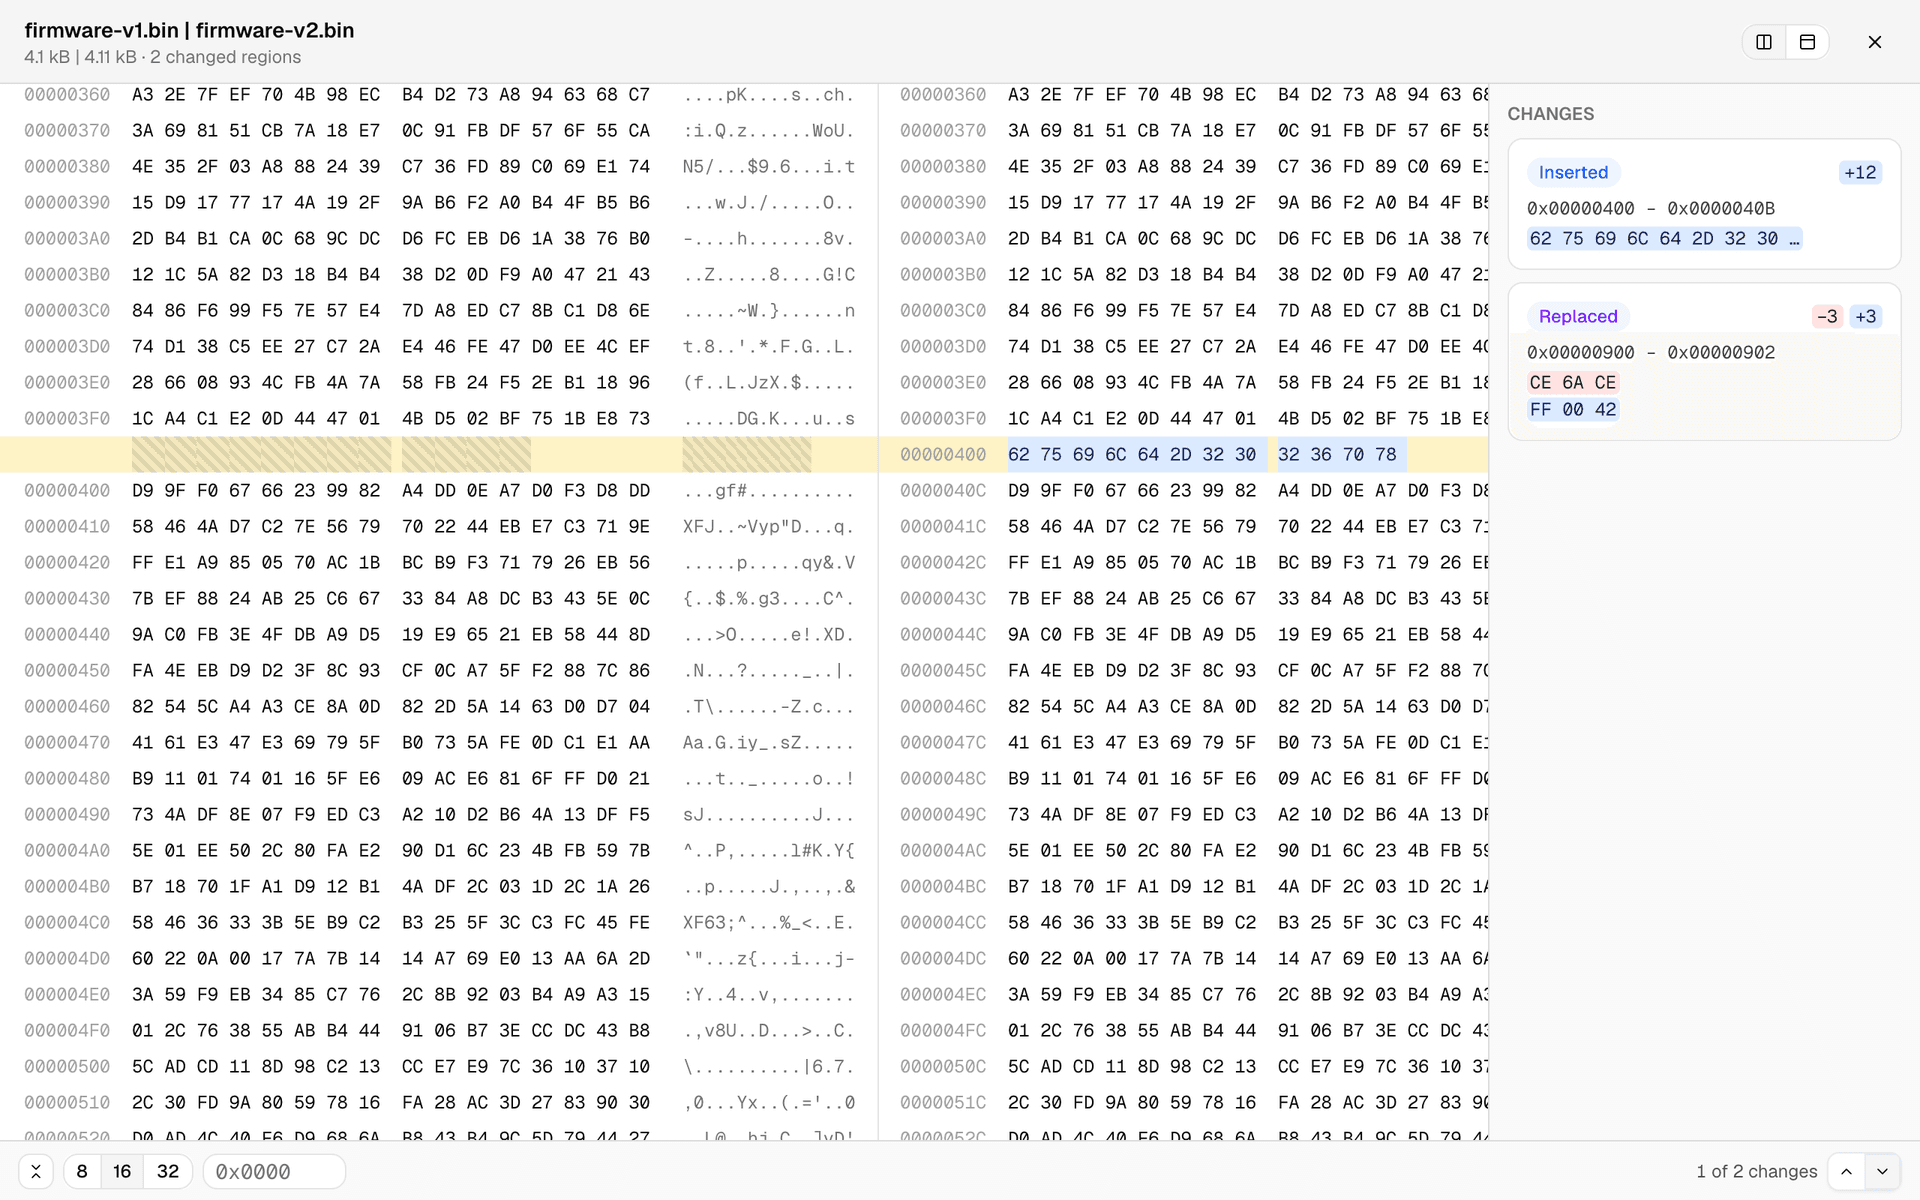The width and height of the screenshot is (1920, 1200).
Task: Click right pane offset 0000040C
Action: pyautogui.click(x=943, y=490)
